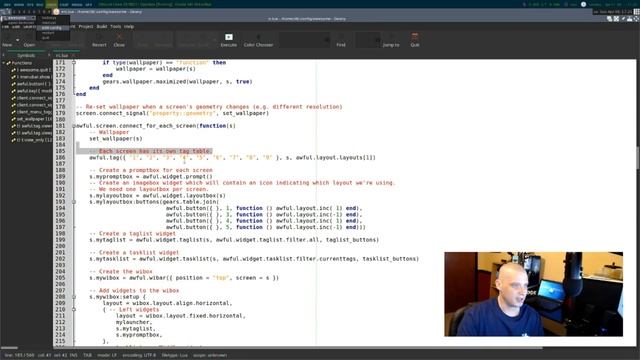Open the Build menu
This screenshot has width=640, height=360.
(x=102, y=27)
